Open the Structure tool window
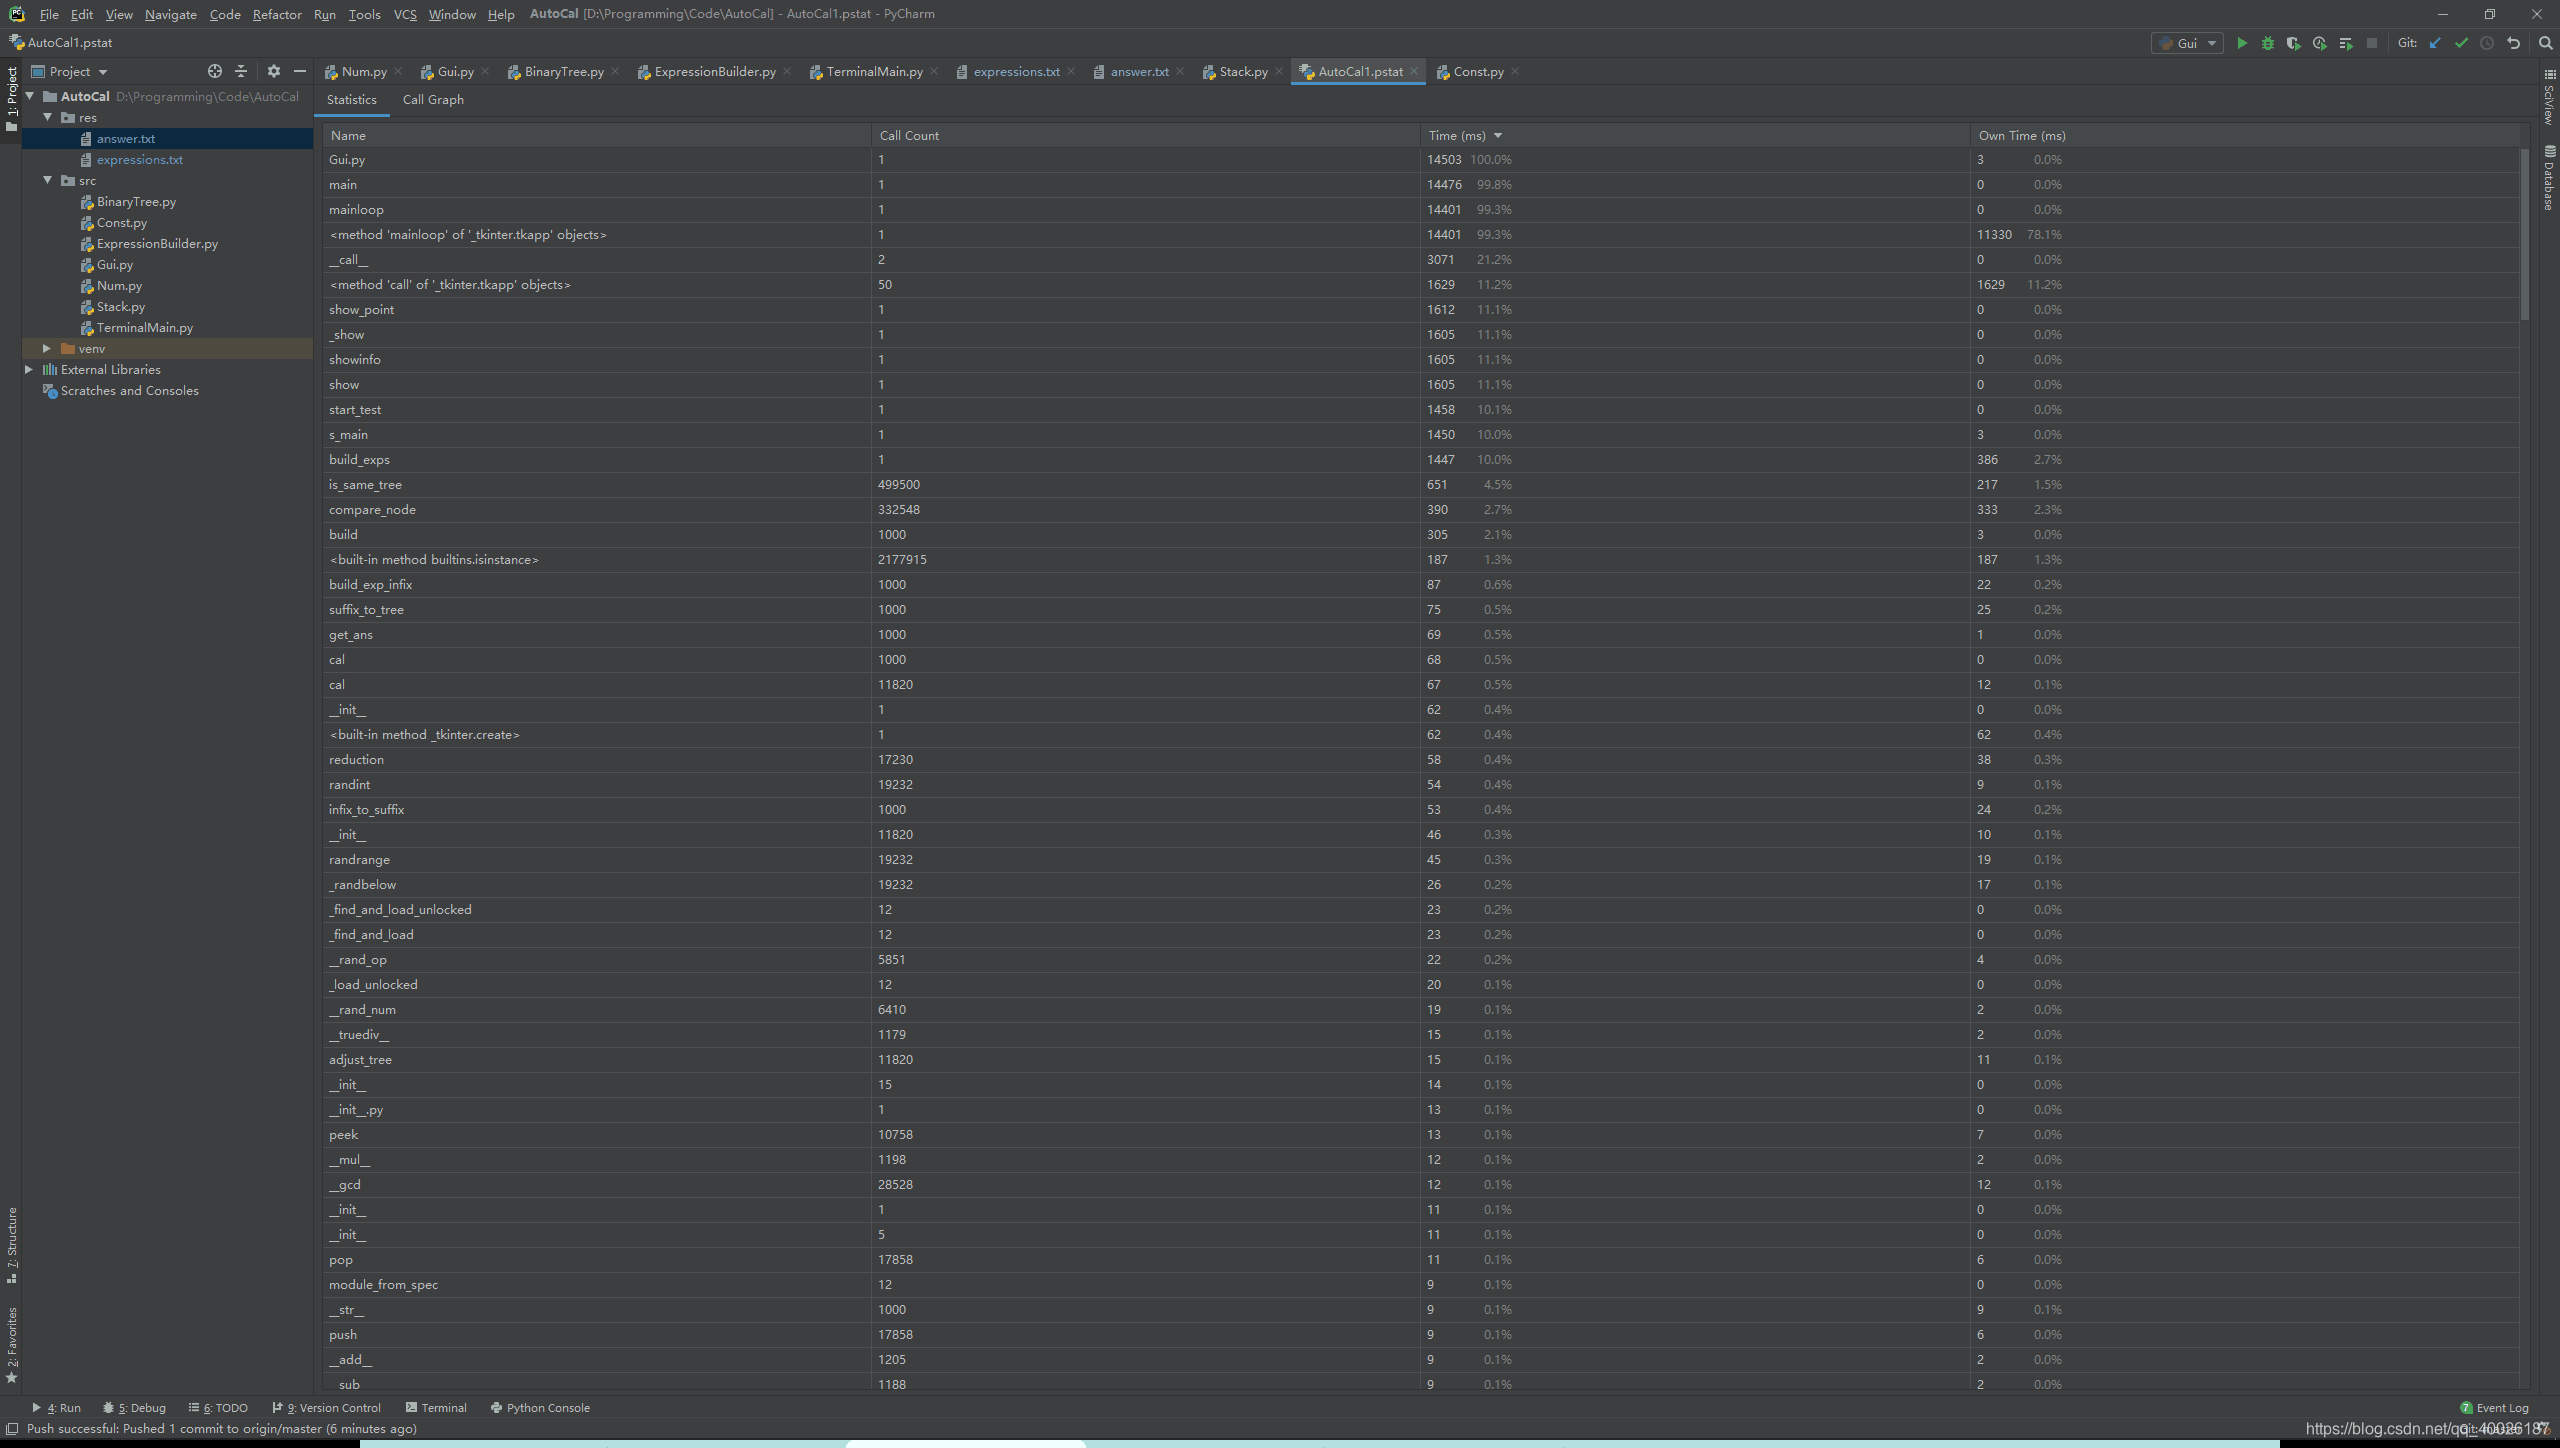Screen dimensions: 2560x1448 coord(12,1245)
